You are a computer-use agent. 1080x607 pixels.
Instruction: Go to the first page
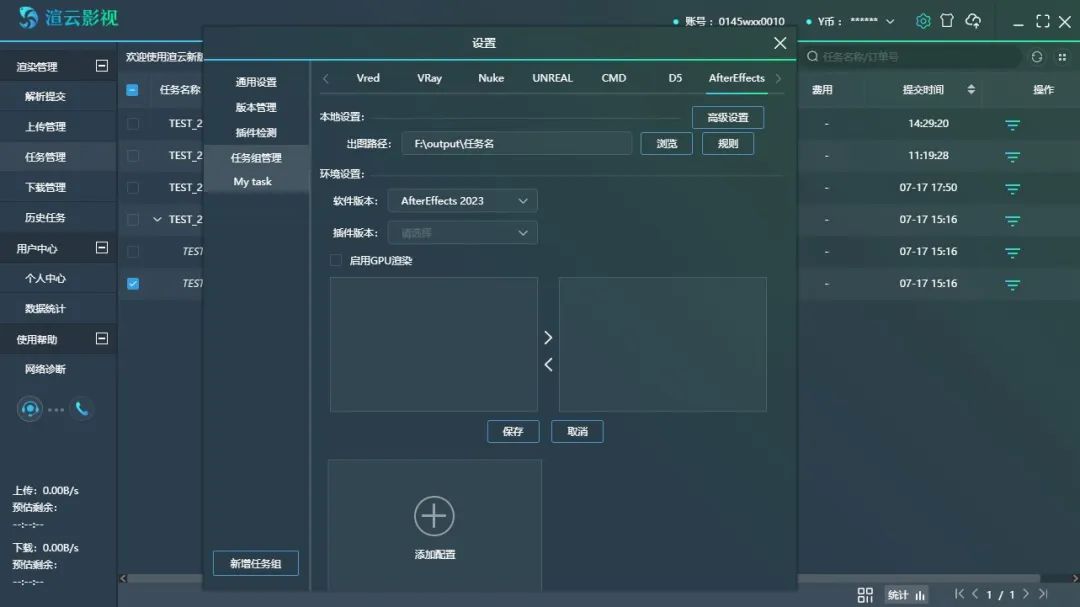point(959,593)
